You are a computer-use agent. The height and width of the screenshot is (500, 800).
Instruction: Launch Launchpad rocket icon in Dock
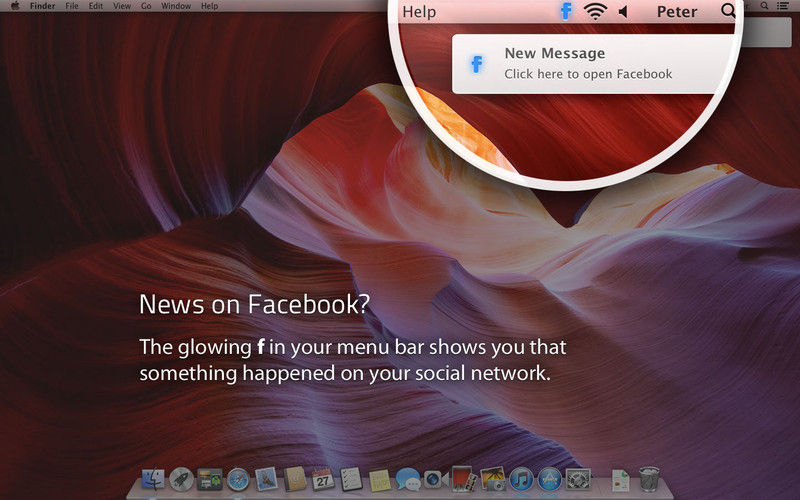(x=181, y=480)
